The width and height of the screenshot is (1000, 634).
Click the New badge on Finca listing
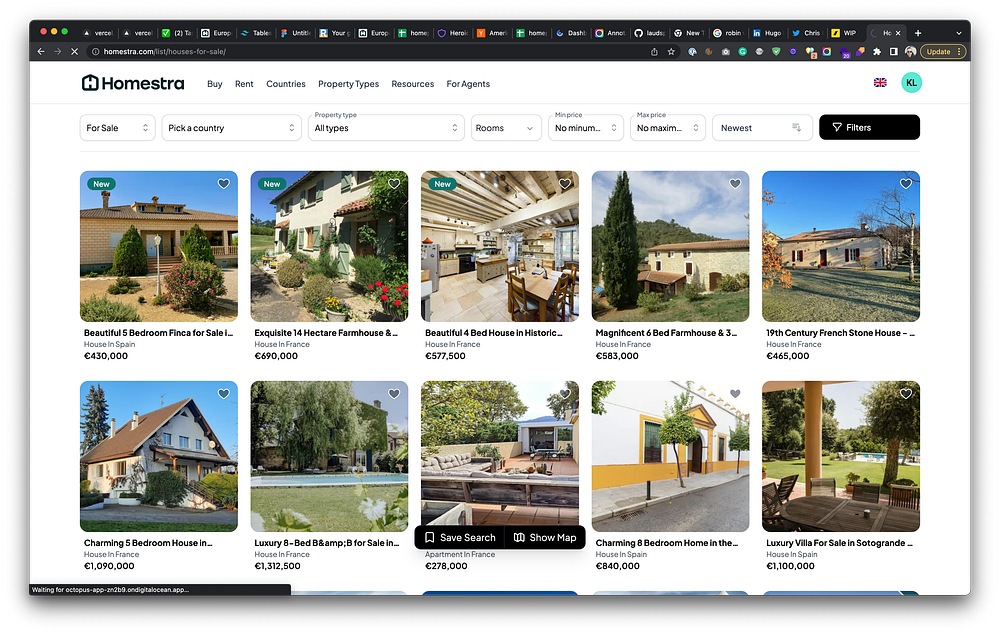coord(101,184)
